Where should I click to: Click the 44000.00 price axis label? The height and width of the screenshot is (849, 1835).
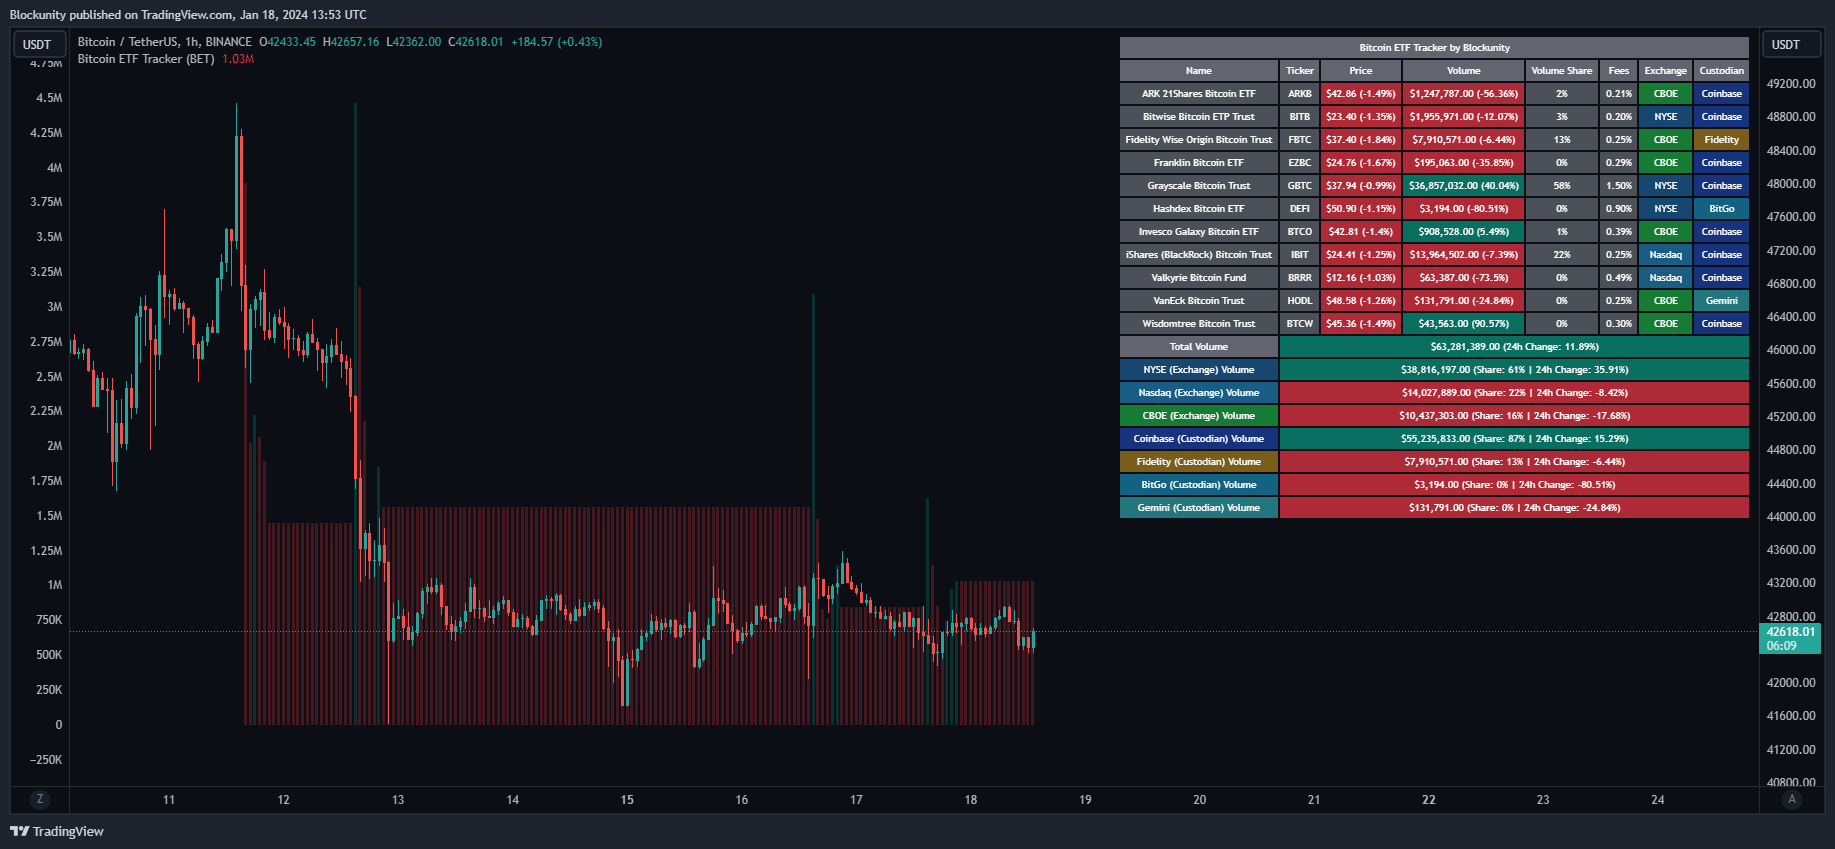(x=1792, y=517)
